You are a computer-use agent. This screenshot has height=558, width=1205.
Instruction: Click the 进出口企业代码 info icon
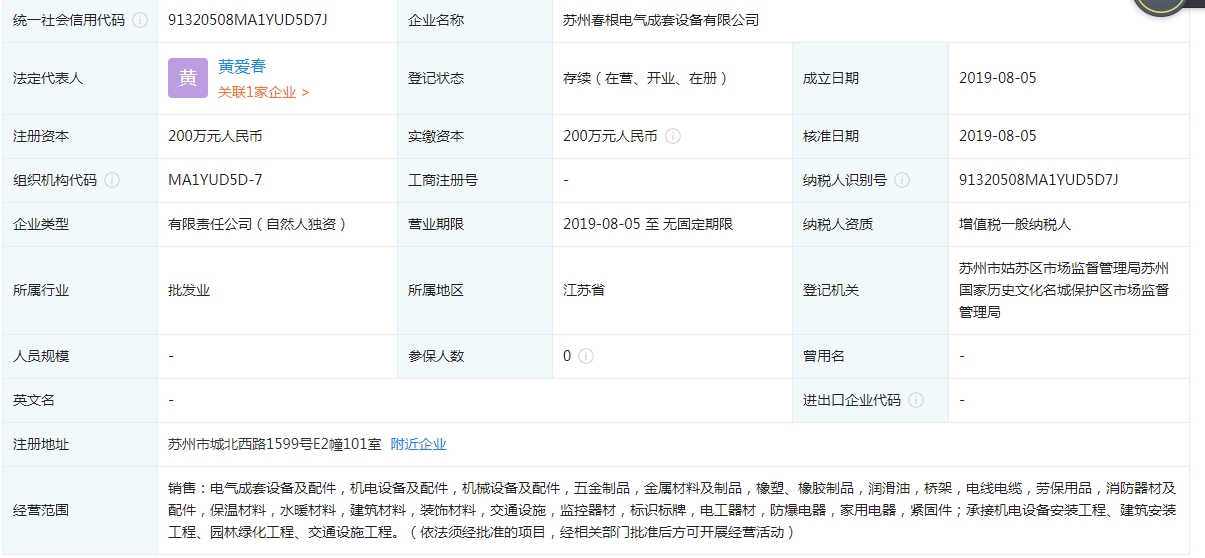point(916,400)
